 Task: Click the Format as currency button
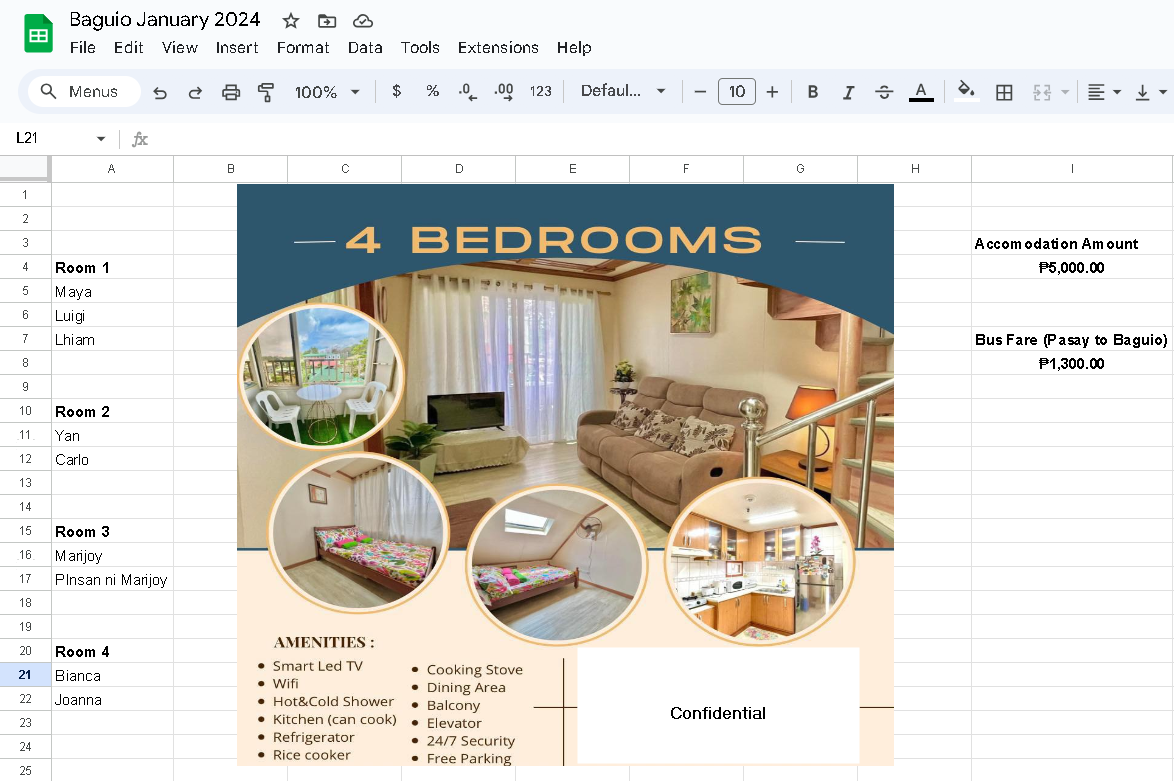pos(396,91)
